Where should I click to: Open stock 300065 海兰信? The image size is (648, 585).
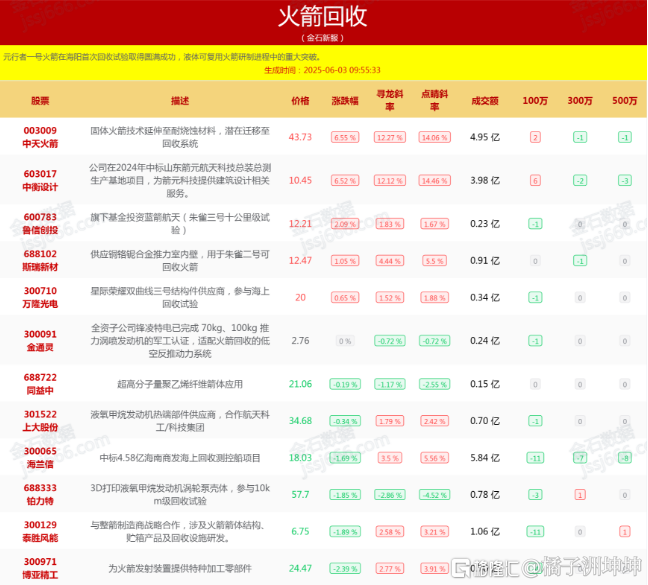coord(40,458)
